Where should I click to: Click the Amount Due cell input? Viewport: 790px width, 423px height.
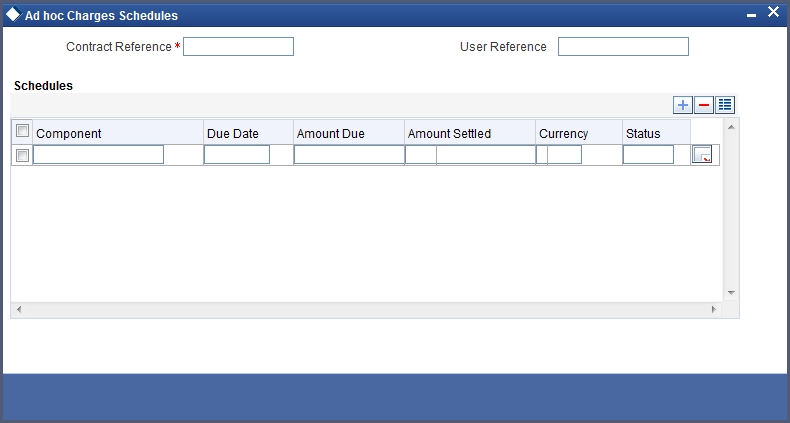pos(349,155)
